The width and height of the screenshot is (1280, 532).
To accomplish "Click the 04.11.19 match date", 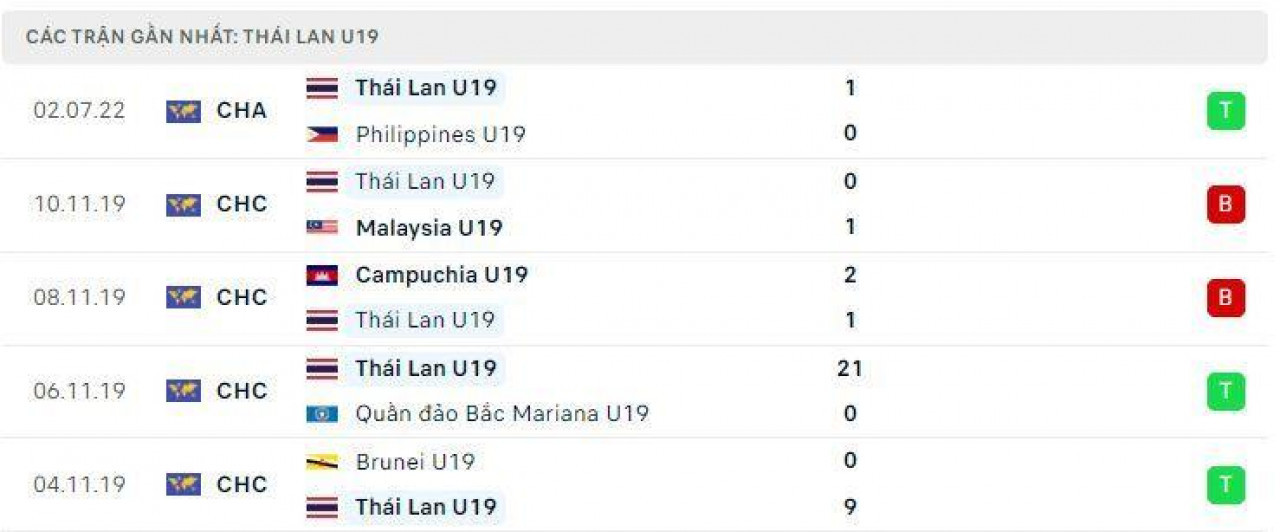I will pos(80,485).
